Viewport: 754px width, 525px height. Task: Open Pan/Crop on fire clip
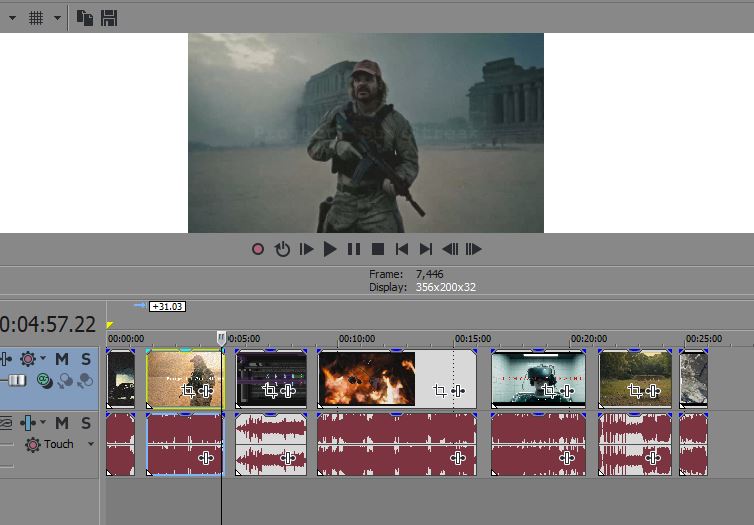point(440,391)
